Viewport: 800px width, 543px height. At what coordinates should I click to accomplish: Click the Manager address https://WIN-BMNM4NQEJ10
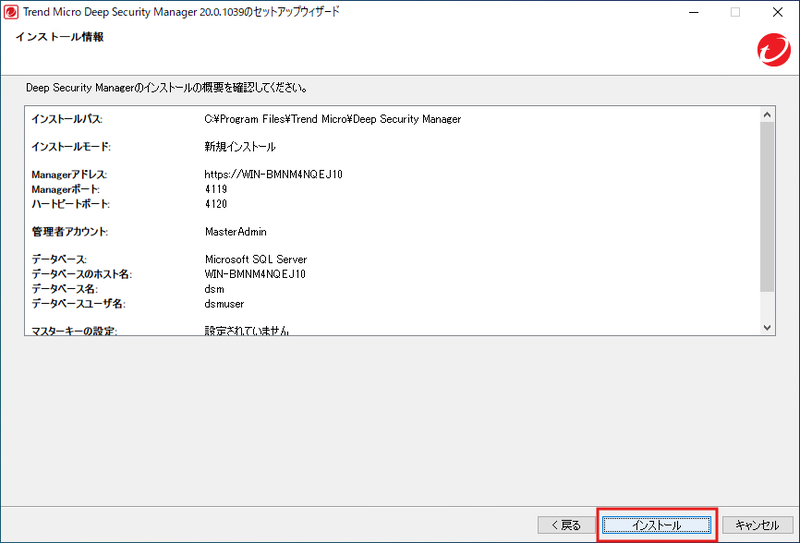tap(273, 175)
